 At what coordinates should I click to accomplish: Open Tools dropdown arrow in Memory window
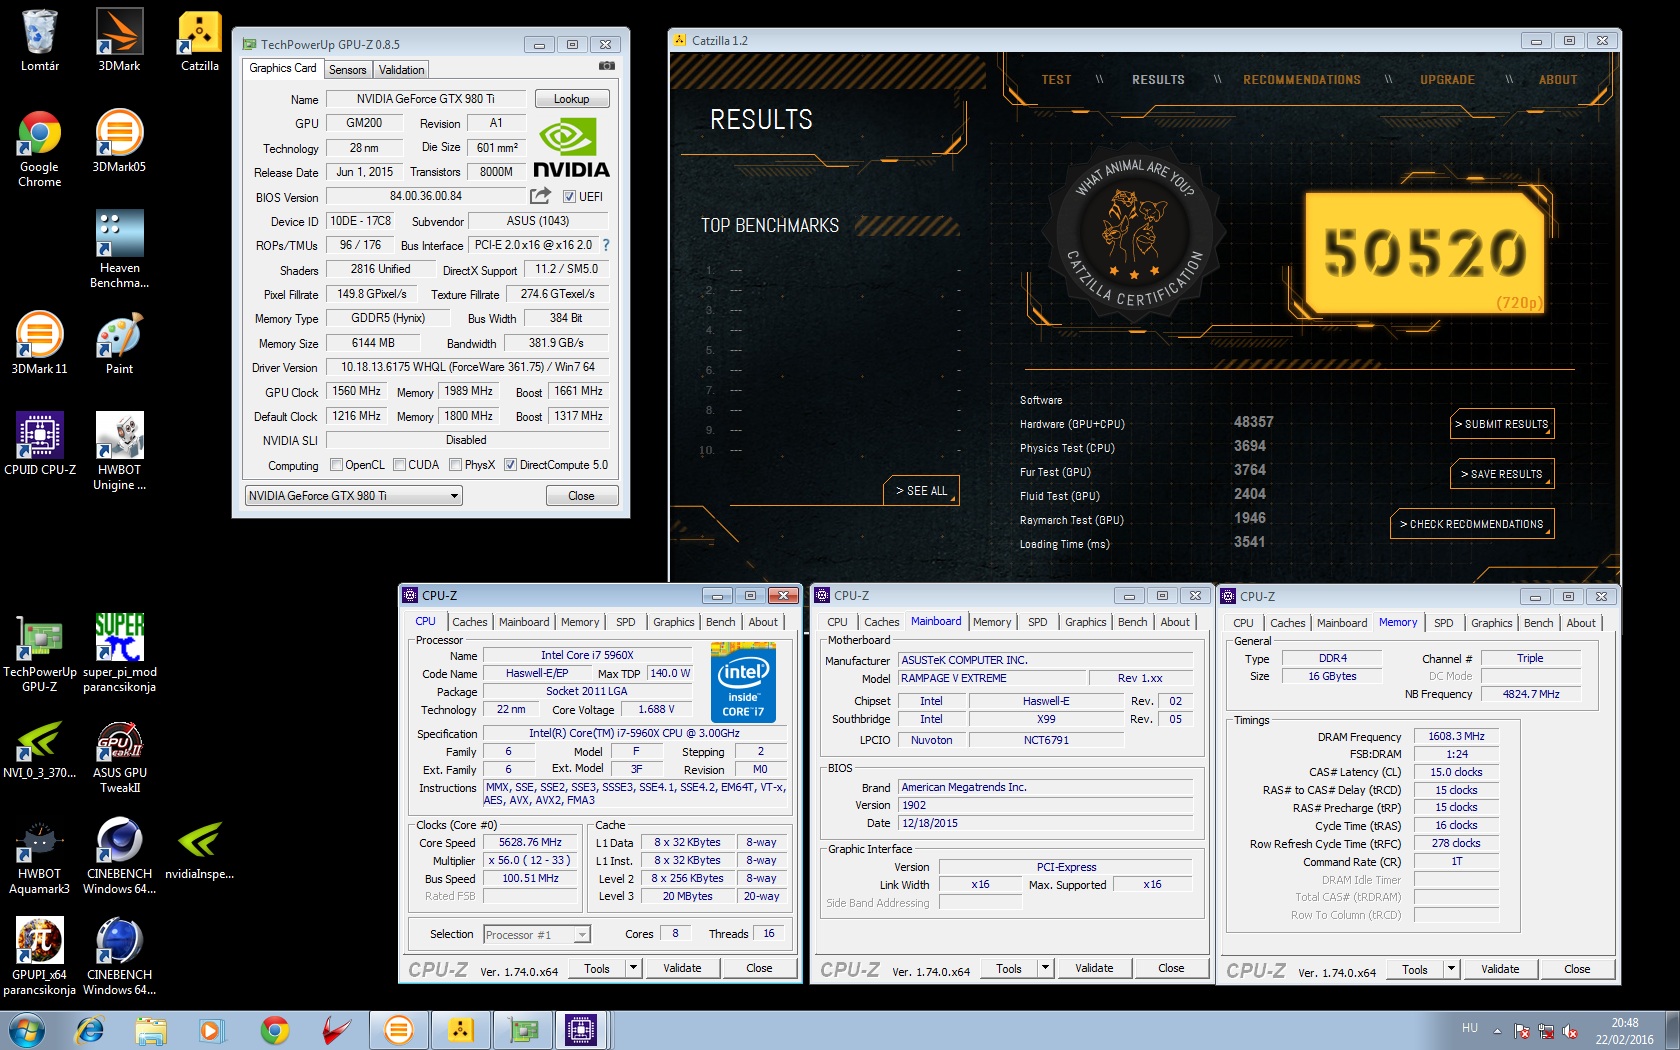click(x=1451, y=969)
